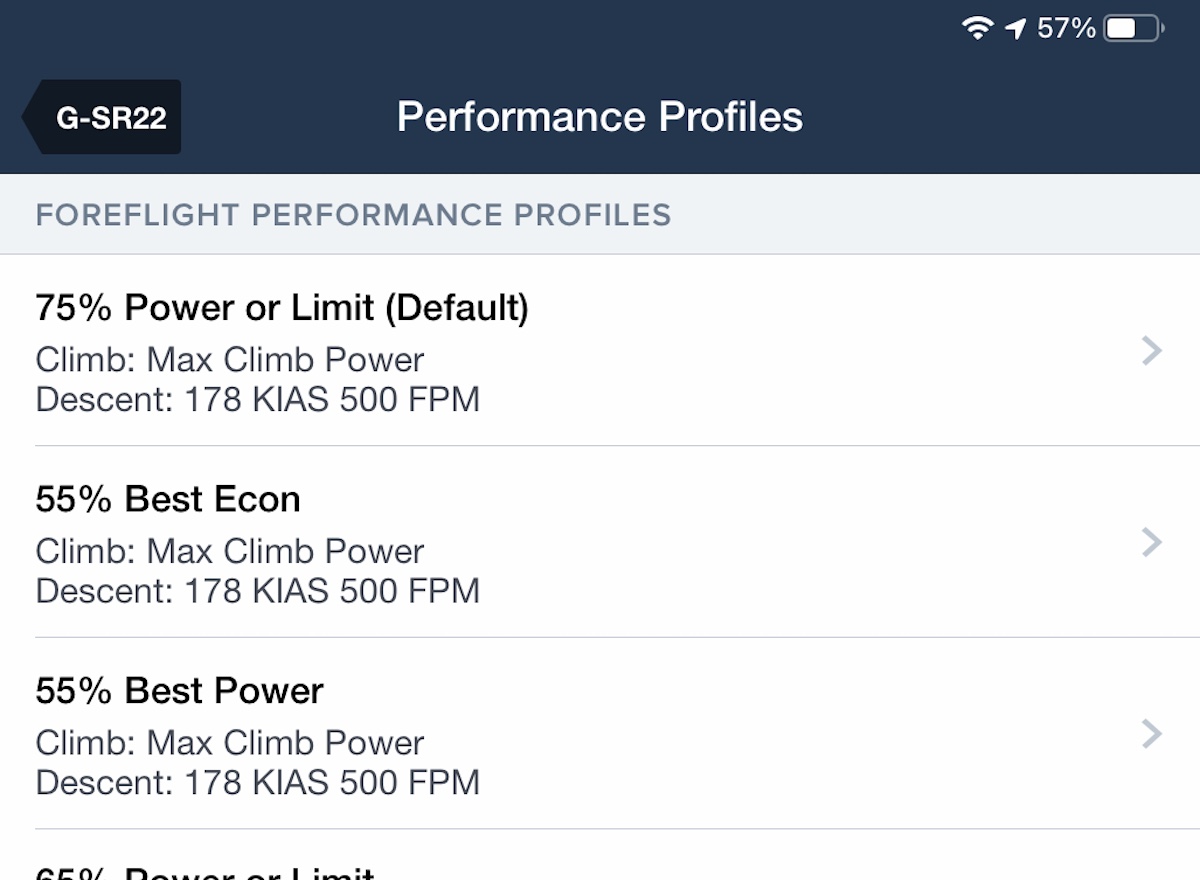Select the ForeFlight Performance Profiles section header
Image resolution: width=1200 pixels, height=880 pixels.
tap(354, 214)
